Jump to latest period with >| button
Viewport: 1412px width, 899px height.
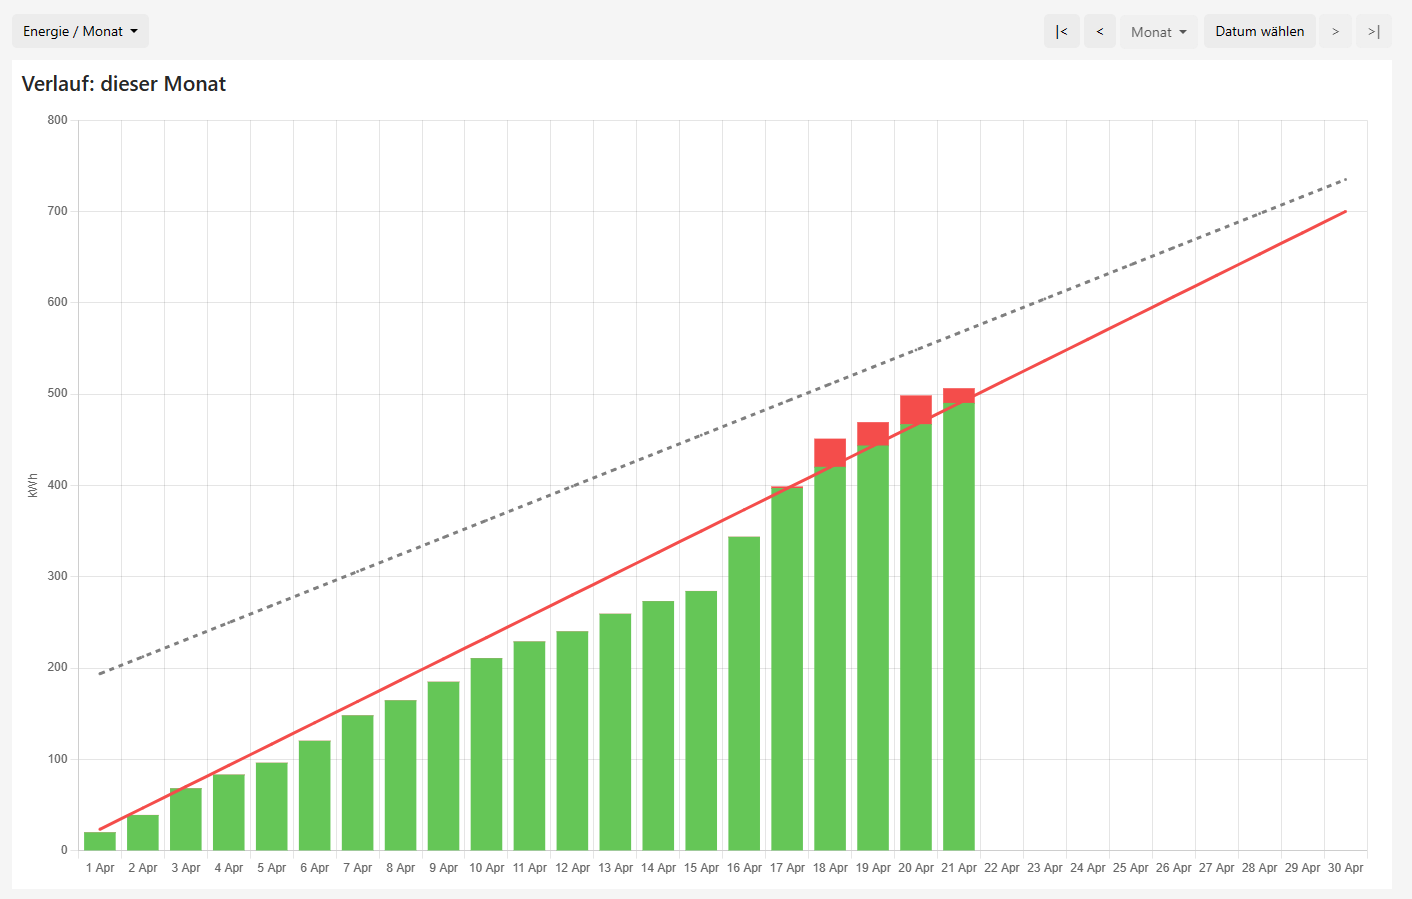click(x=1373, y=31)
